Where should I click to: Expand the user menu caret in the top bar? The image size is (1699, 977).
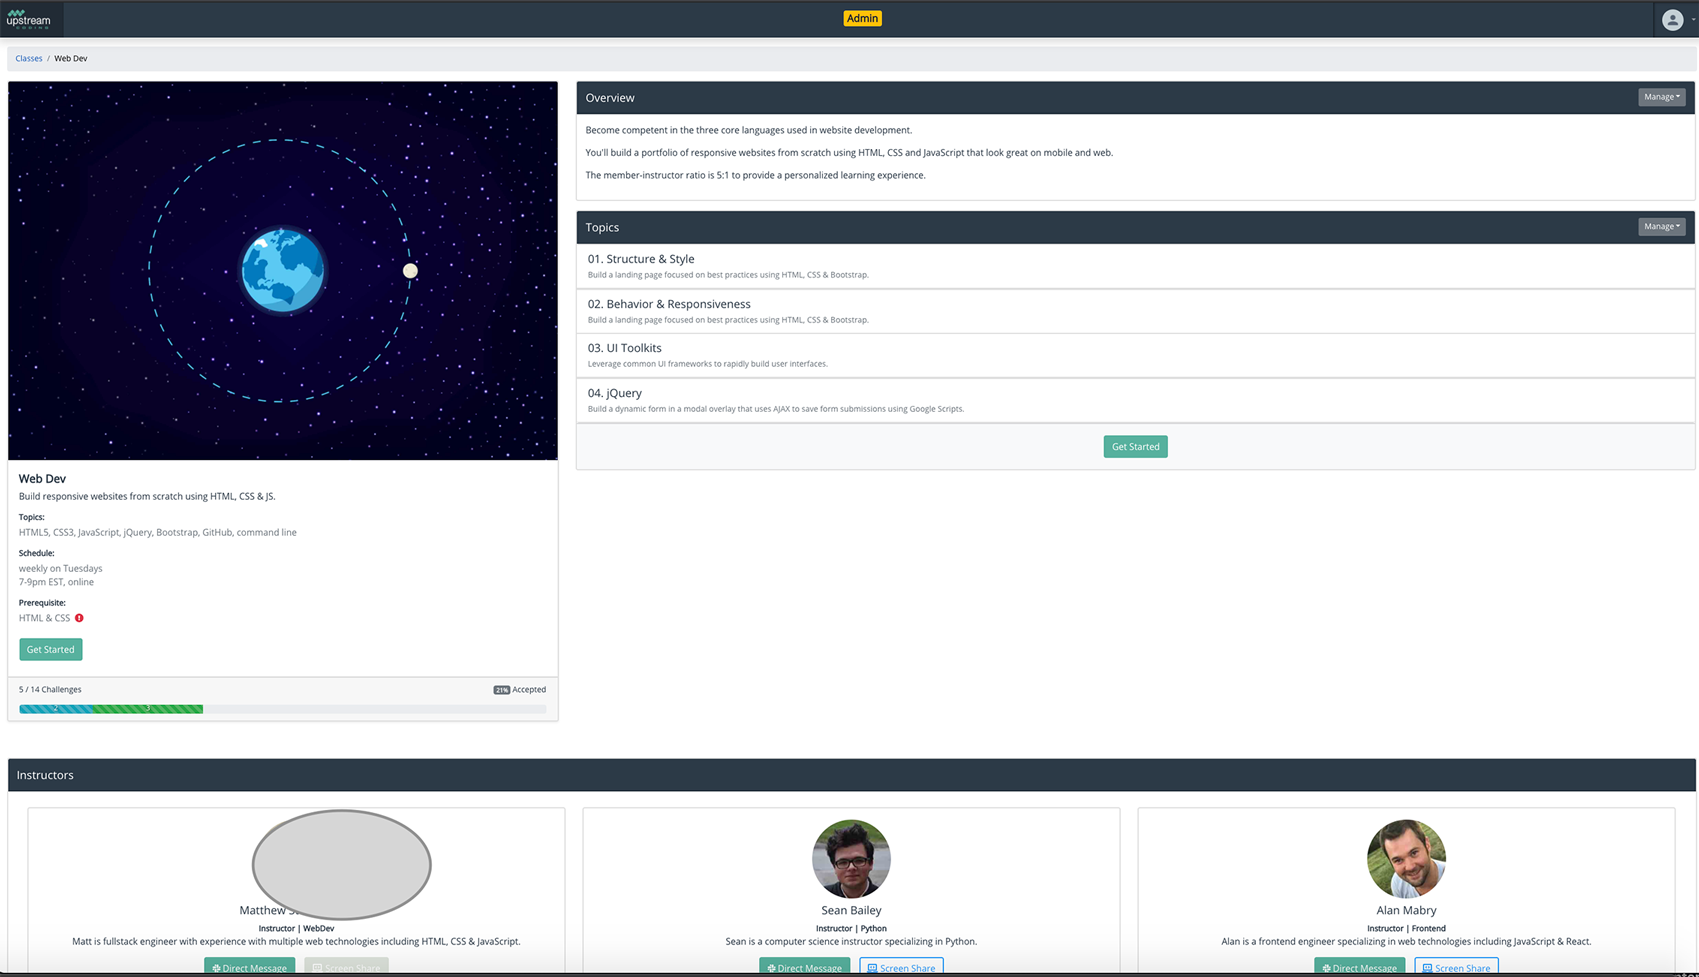tap(1692, 19)
